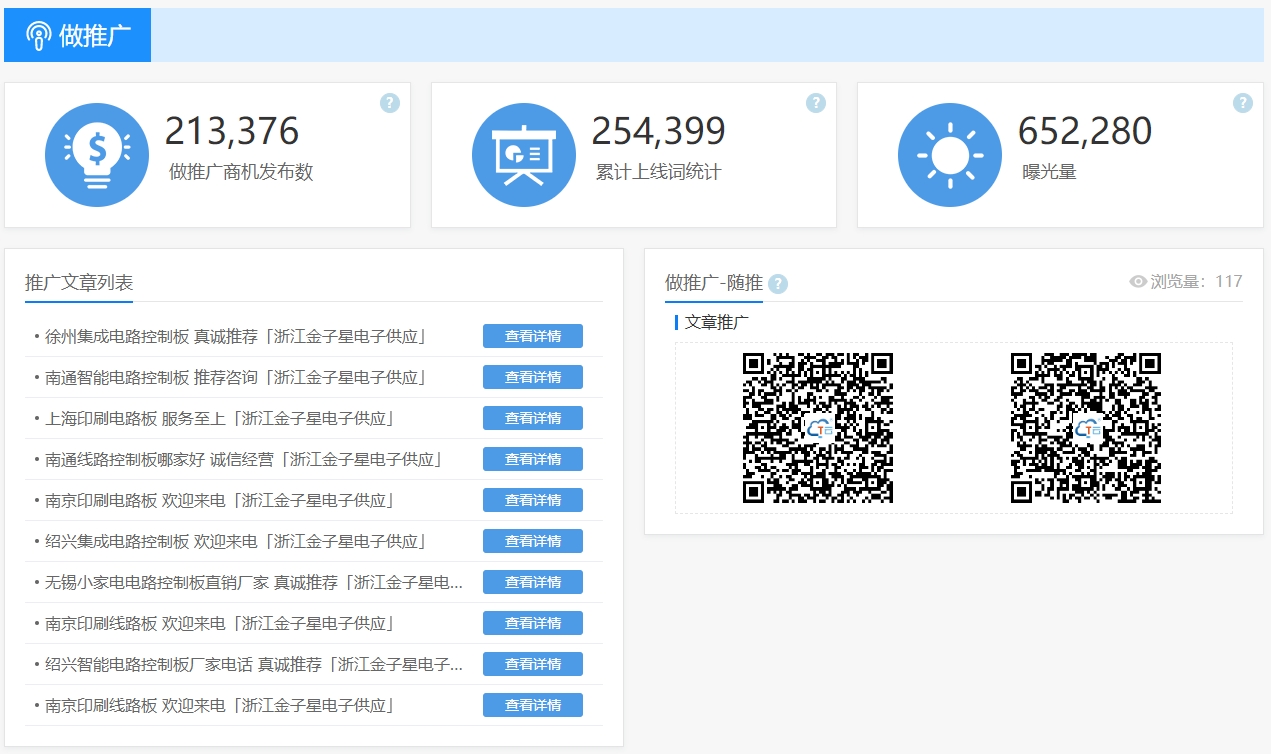Open the 南通智能电路控制板 article link
The width and height of the screenshot is (1271, 754).
(x=236, y=377)
